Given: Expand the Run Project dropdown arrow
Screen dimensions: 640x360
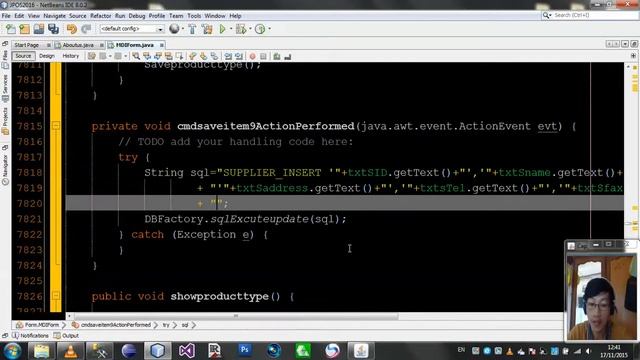Looking at the screenshot, I should tap(231, 29).
